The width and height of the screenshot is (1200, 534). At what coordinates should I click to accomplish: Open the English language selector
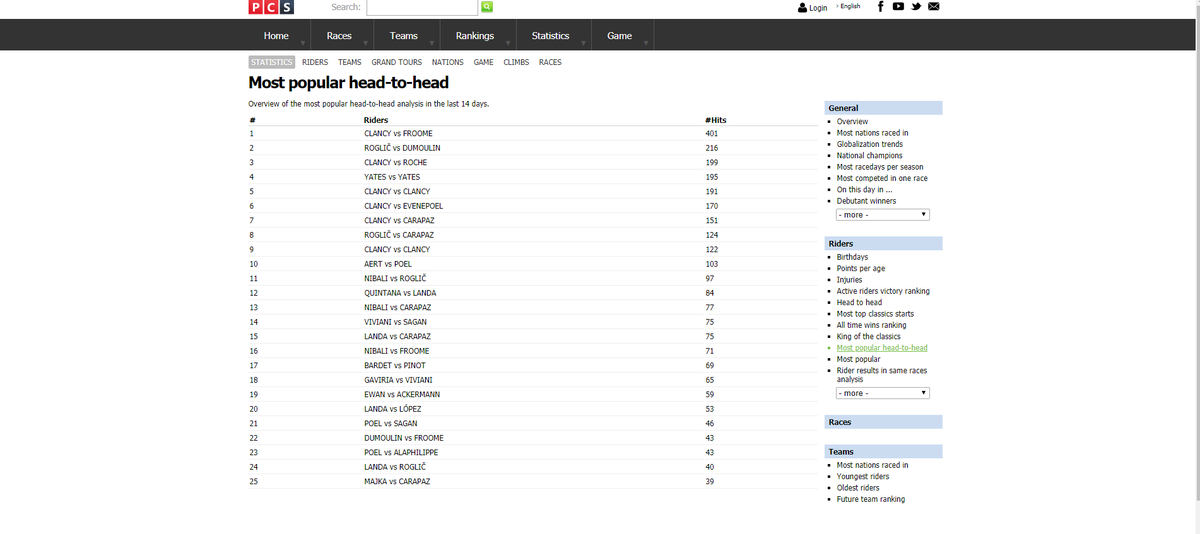[848, 6]
